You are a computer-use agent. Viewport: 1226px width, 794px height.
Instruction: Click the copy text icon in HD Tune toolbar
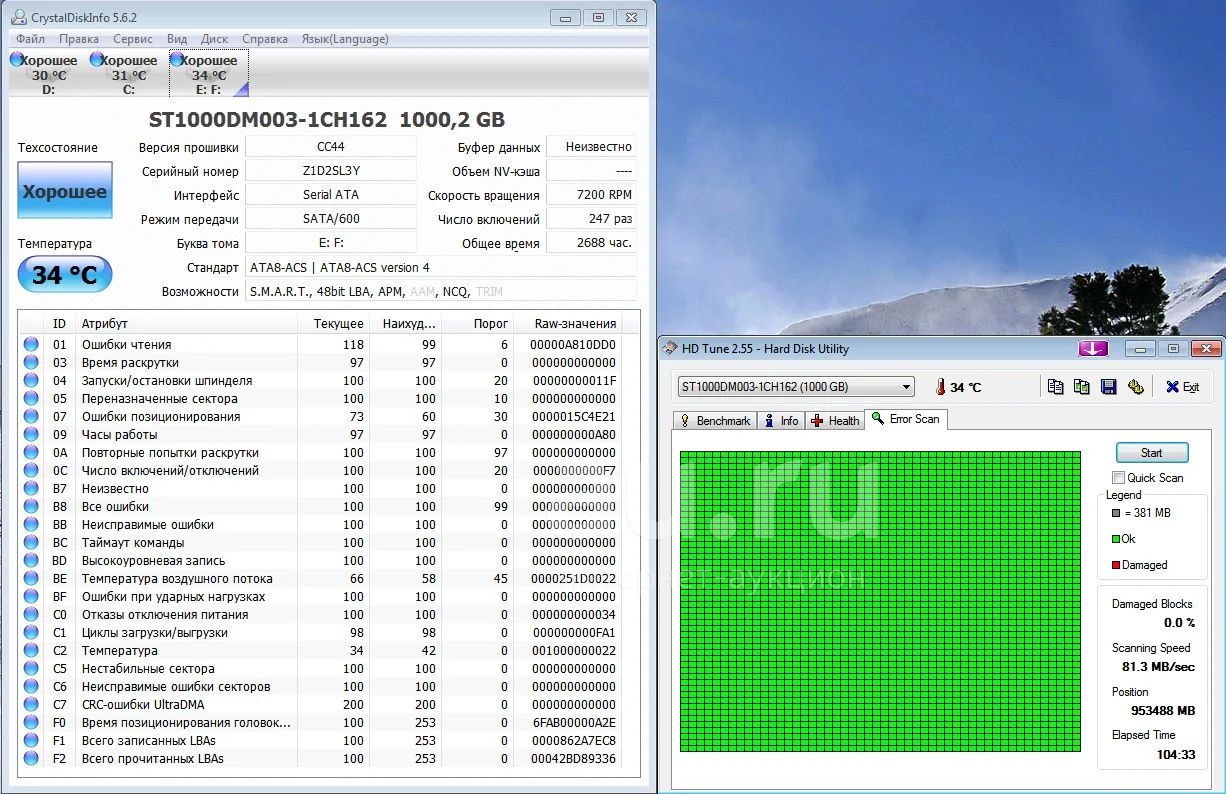coord(1056,387)
